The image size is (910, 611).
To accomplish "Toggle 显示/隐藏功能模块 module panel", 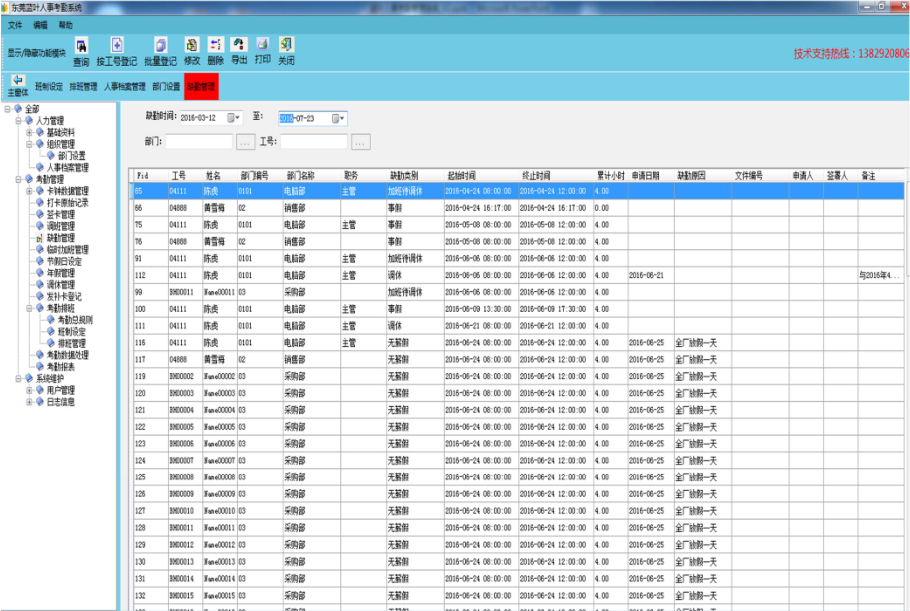I will click(x=37, y=53).
